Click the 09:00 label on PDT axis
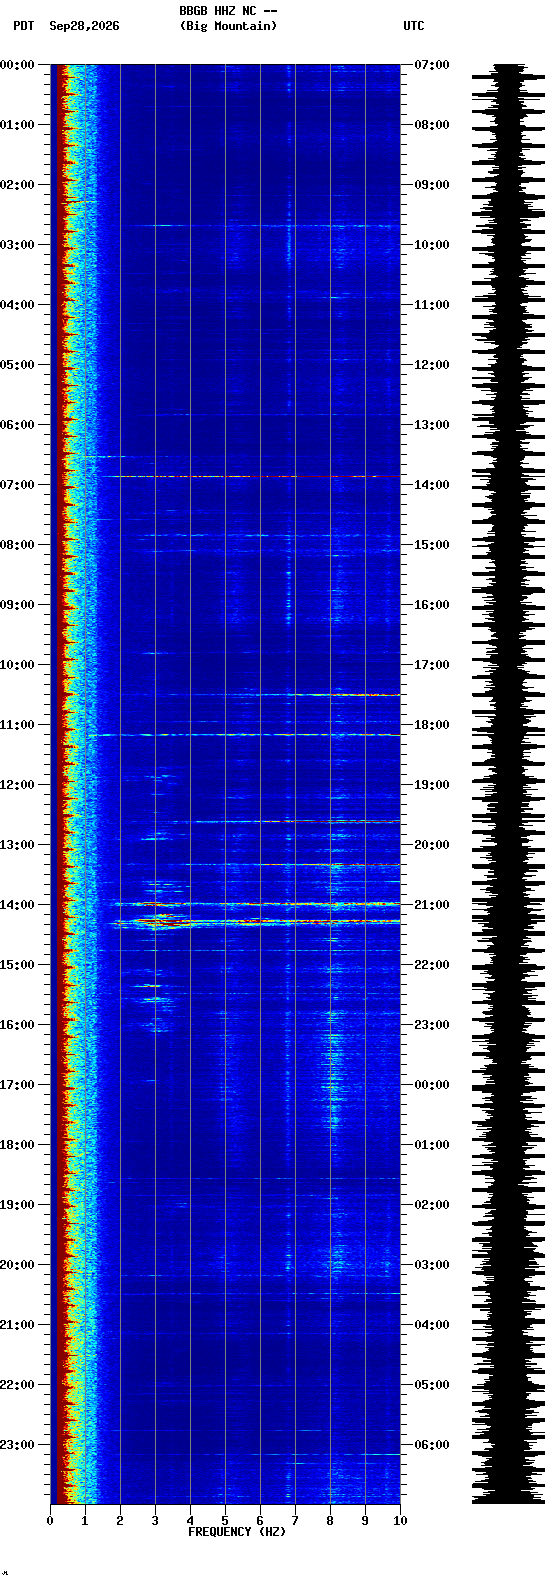The height and width of the screenshot is (1584, 552). (x=17, y=605)
